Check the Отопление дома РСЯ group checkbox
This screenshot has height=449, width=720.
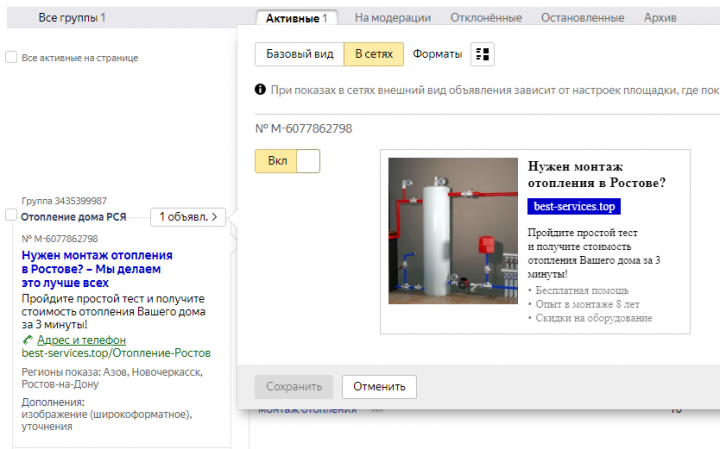point(11,214)
